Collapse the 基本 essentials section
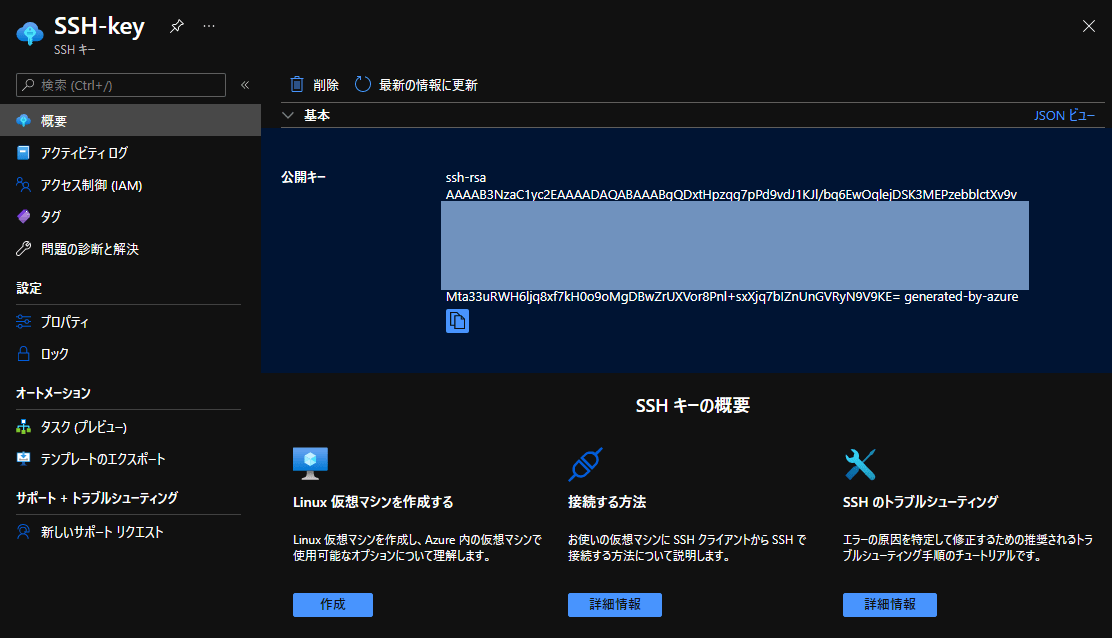 click(x=287, y=115)
